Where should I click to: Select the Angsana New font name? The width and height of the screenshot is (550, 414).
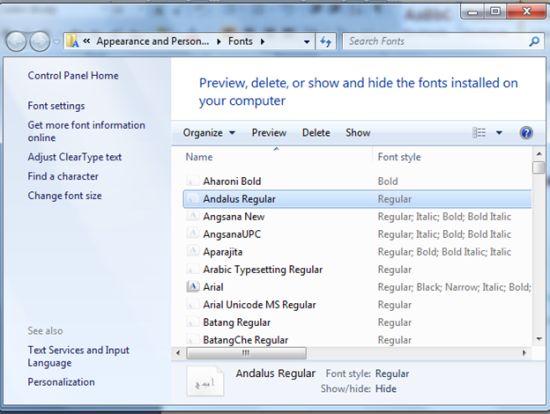(x=234, y=216)
